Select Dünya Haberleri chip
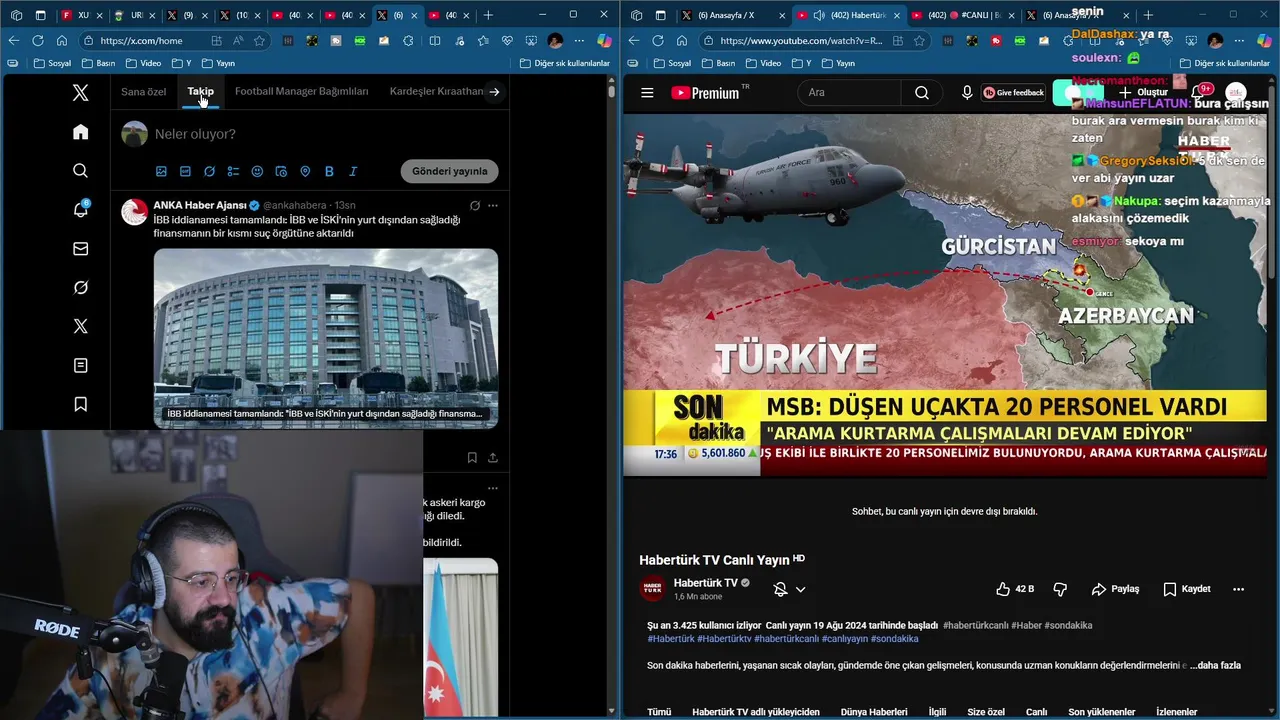 pyautogui.click(x=874, y=712)
